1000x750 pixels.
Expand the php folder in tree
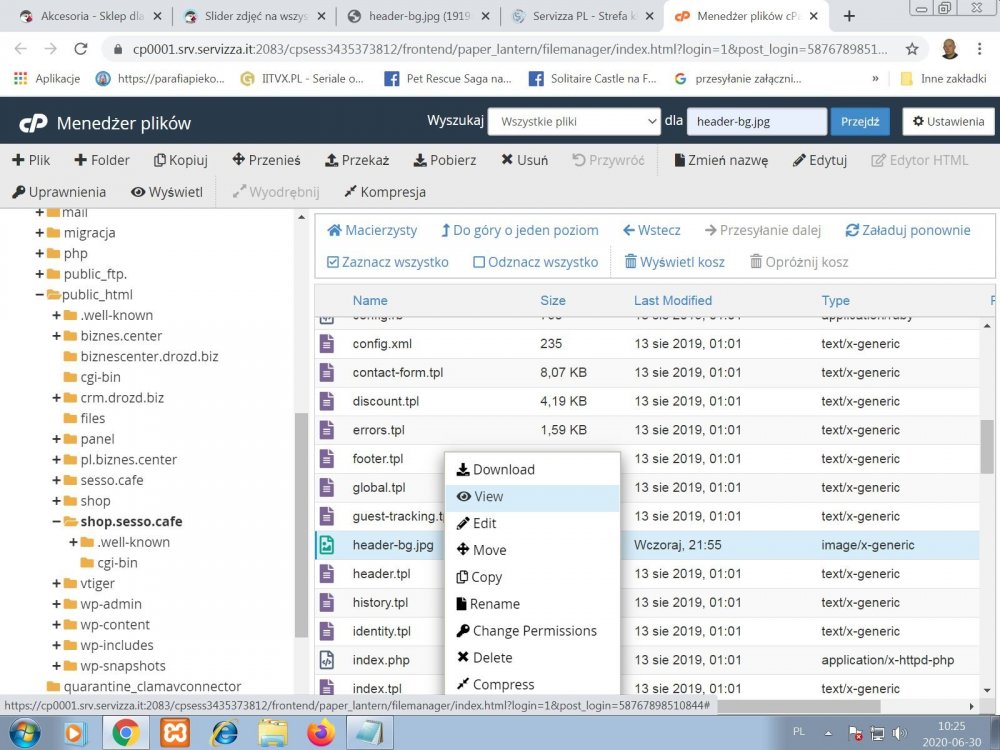coord(40,253)
